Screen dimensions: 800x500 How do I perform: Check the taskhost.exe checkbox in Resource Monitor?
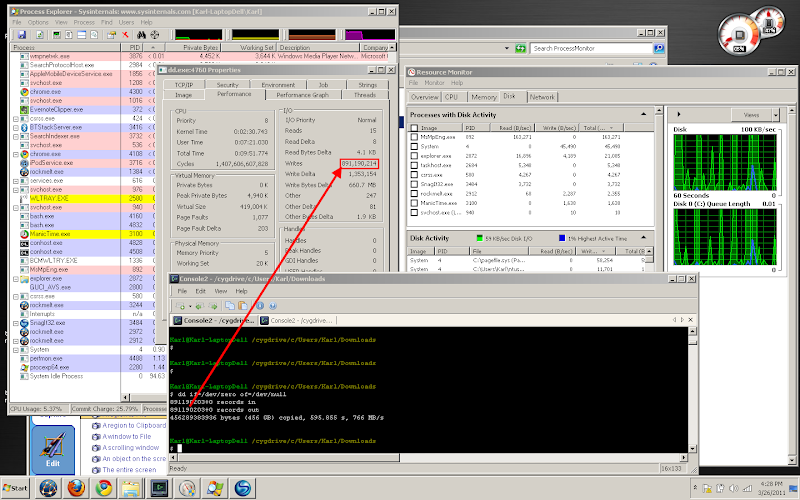414,165
